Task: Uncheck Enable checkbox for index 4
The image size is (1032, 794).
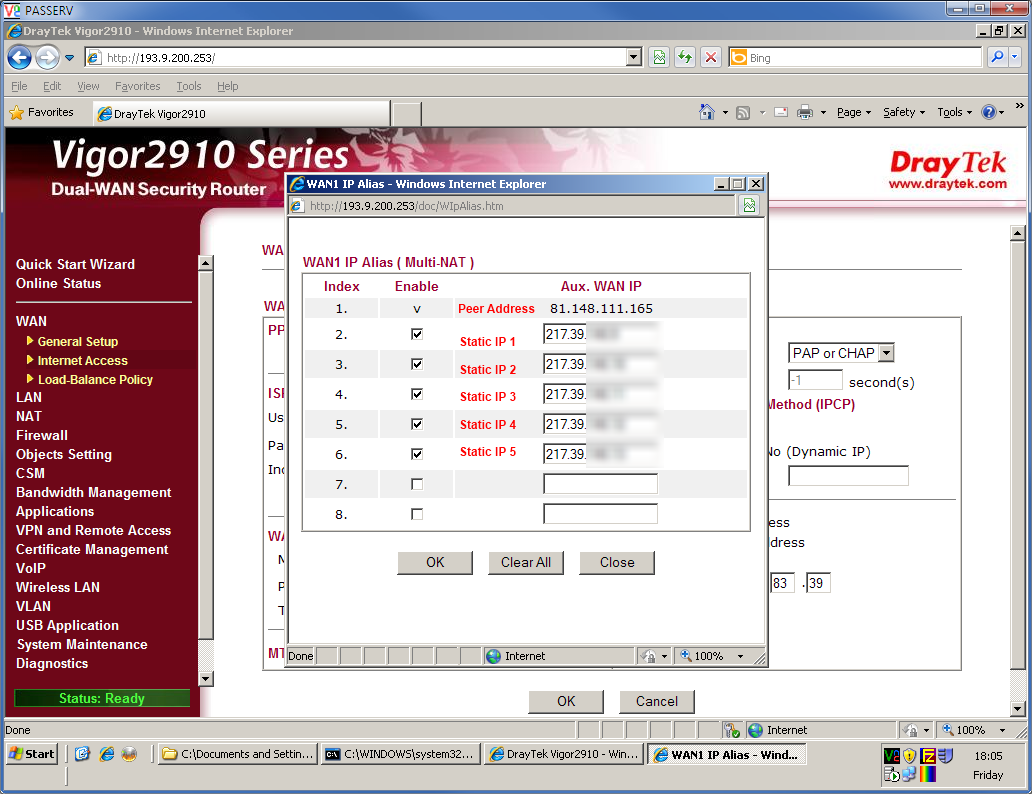Action: (x=417, y=394)
